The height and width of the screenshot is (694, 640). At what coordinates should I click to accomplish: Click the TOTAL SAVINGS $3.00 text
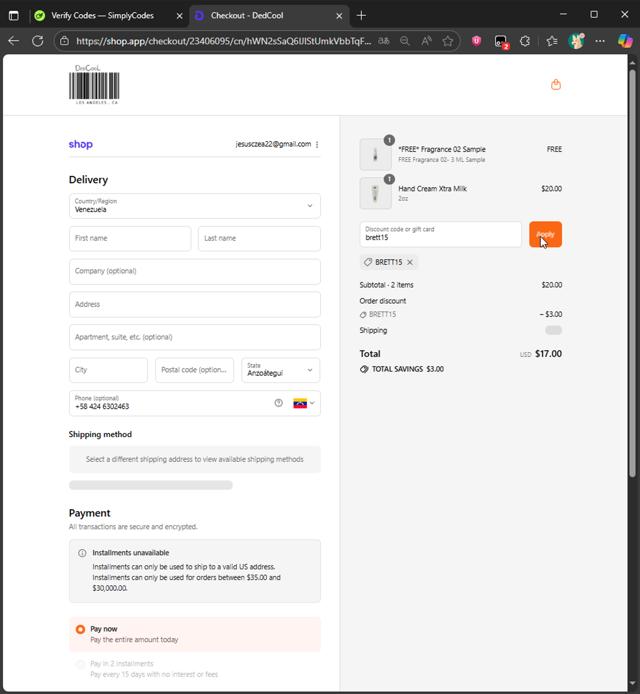[x=408, y=369]
